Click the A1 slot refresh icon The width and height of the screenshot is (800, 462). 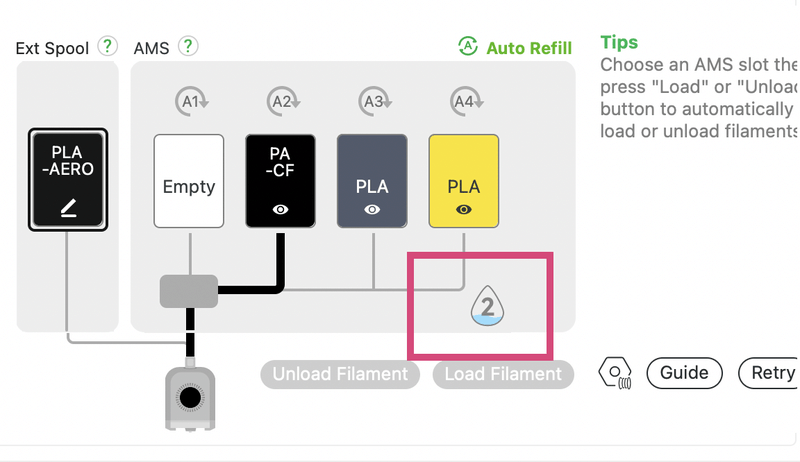[191, 101]
